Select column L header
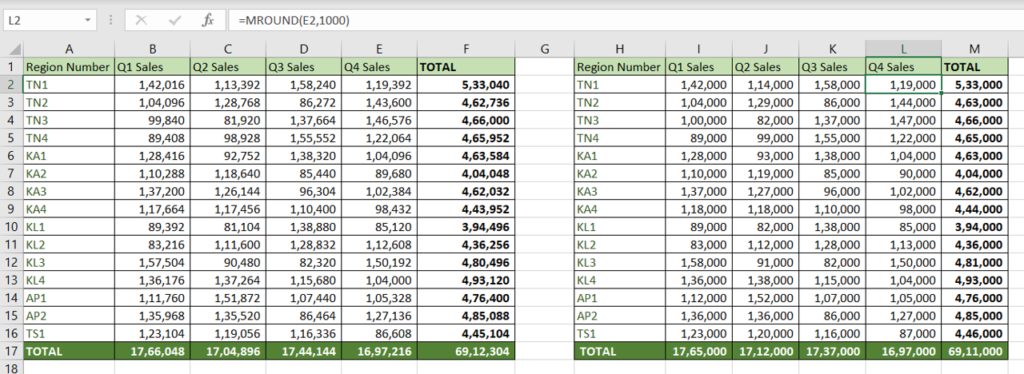The image size is (1024, 374). click(x=903, y=49)
